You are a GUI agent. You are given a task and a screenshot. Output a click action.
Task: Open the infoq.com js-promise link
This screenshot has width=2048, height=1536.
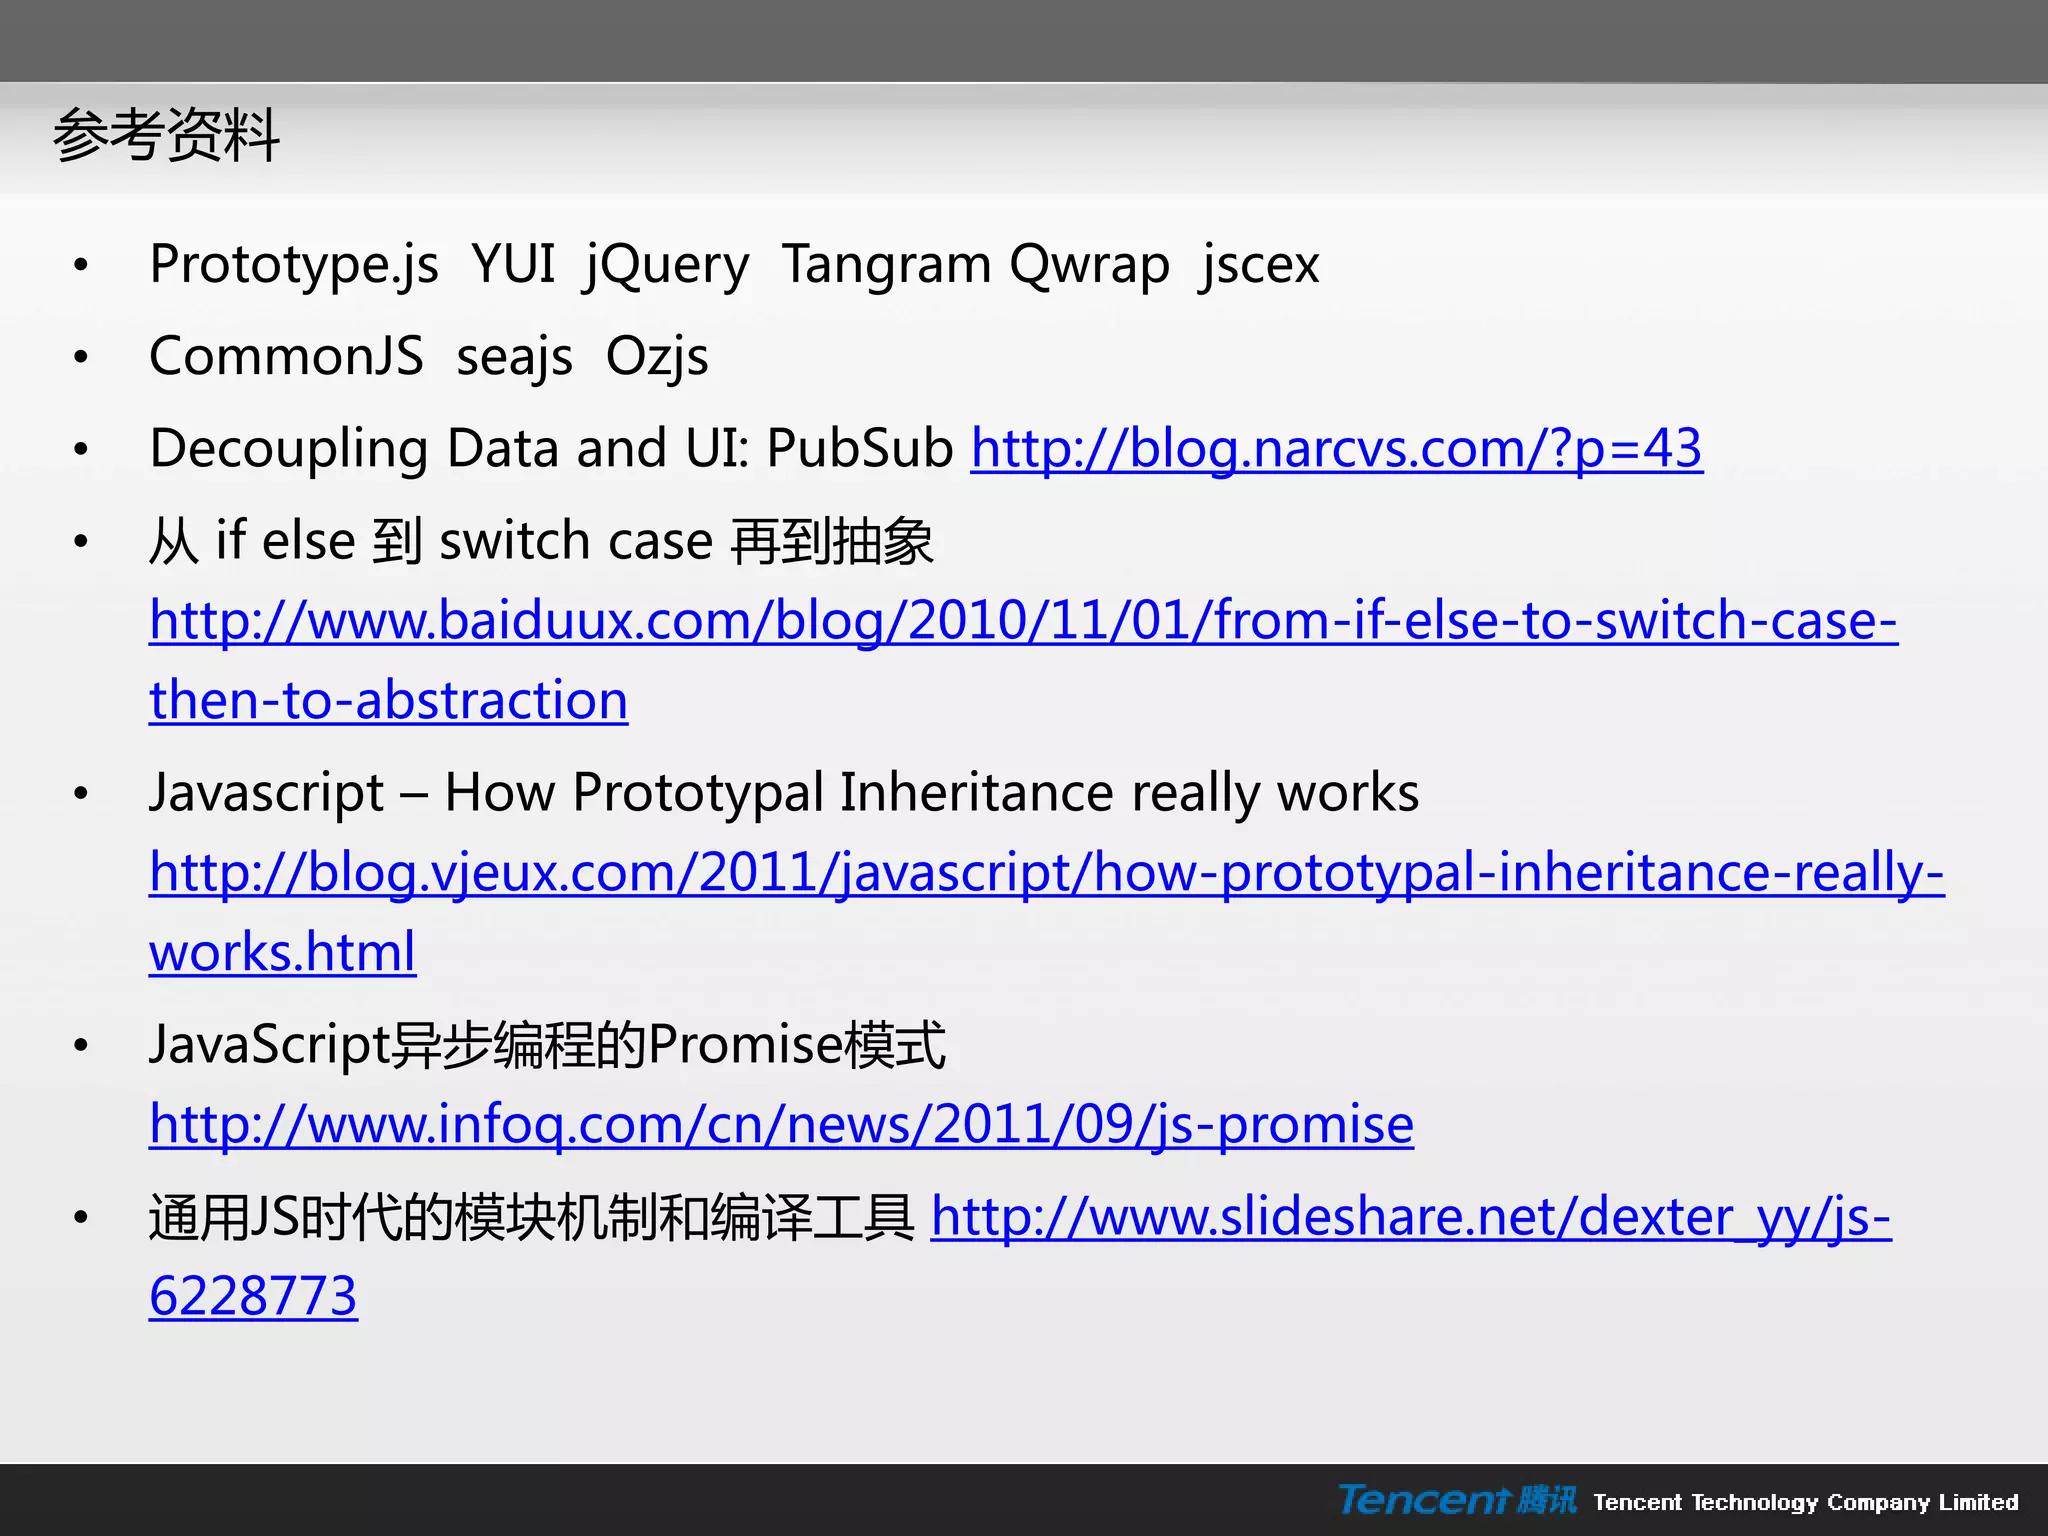coord(781,1125)
